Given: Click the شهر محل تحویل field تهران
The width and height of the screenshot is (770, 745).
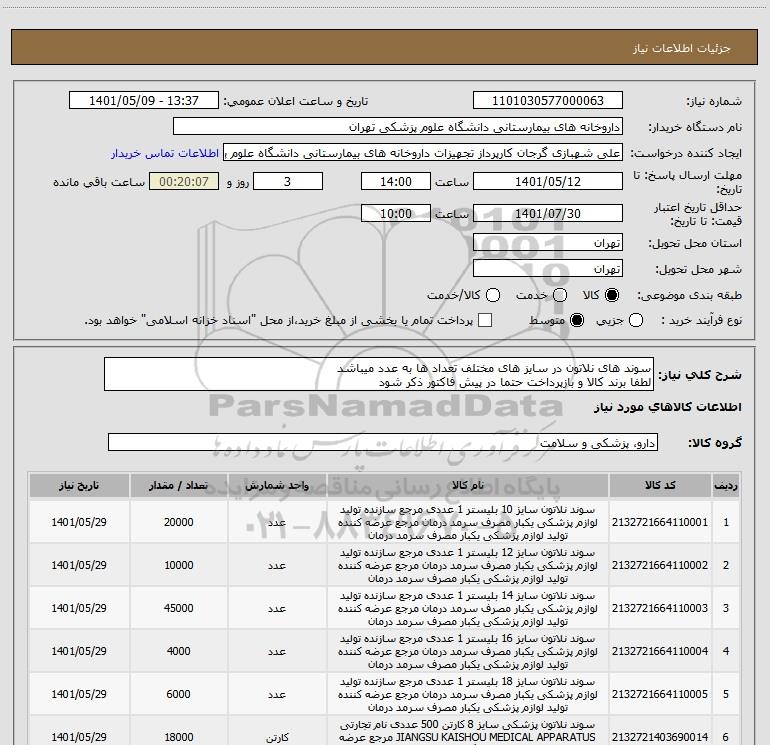Looking at the screenshot, I should click(548, 269).
